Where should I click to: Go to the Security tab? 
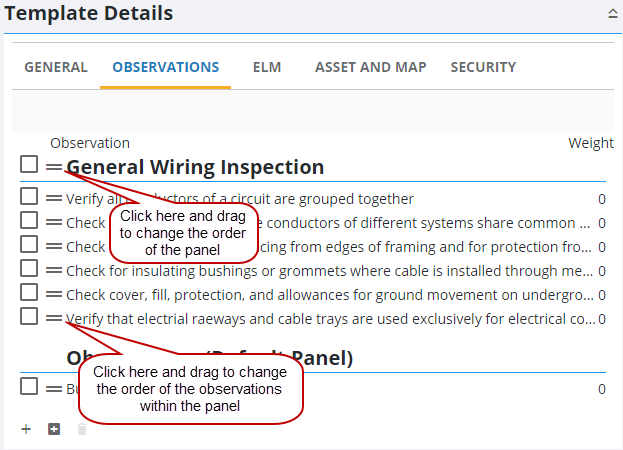[x=483, y=67]
